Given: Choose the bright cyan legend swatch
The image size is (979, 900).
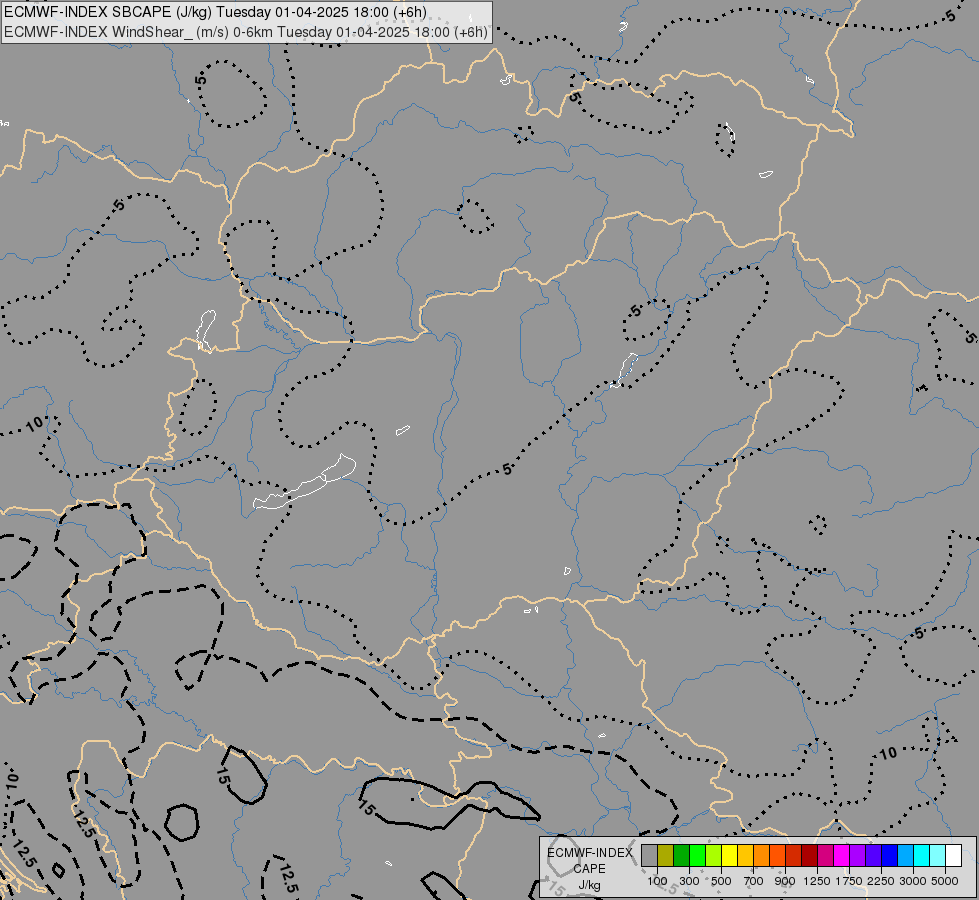Looking at the screenshot, I should (922, 856).
